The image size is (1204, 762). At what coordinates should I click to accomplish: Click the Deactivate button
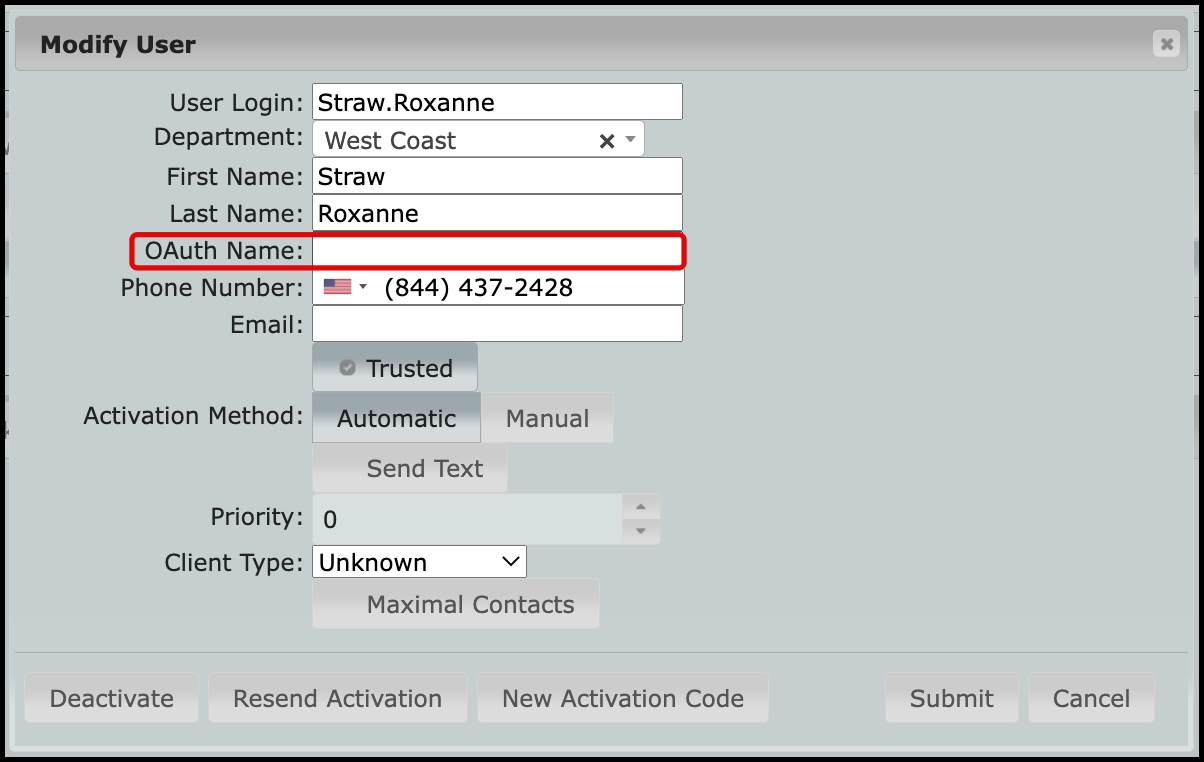click(x=112, y=698)
